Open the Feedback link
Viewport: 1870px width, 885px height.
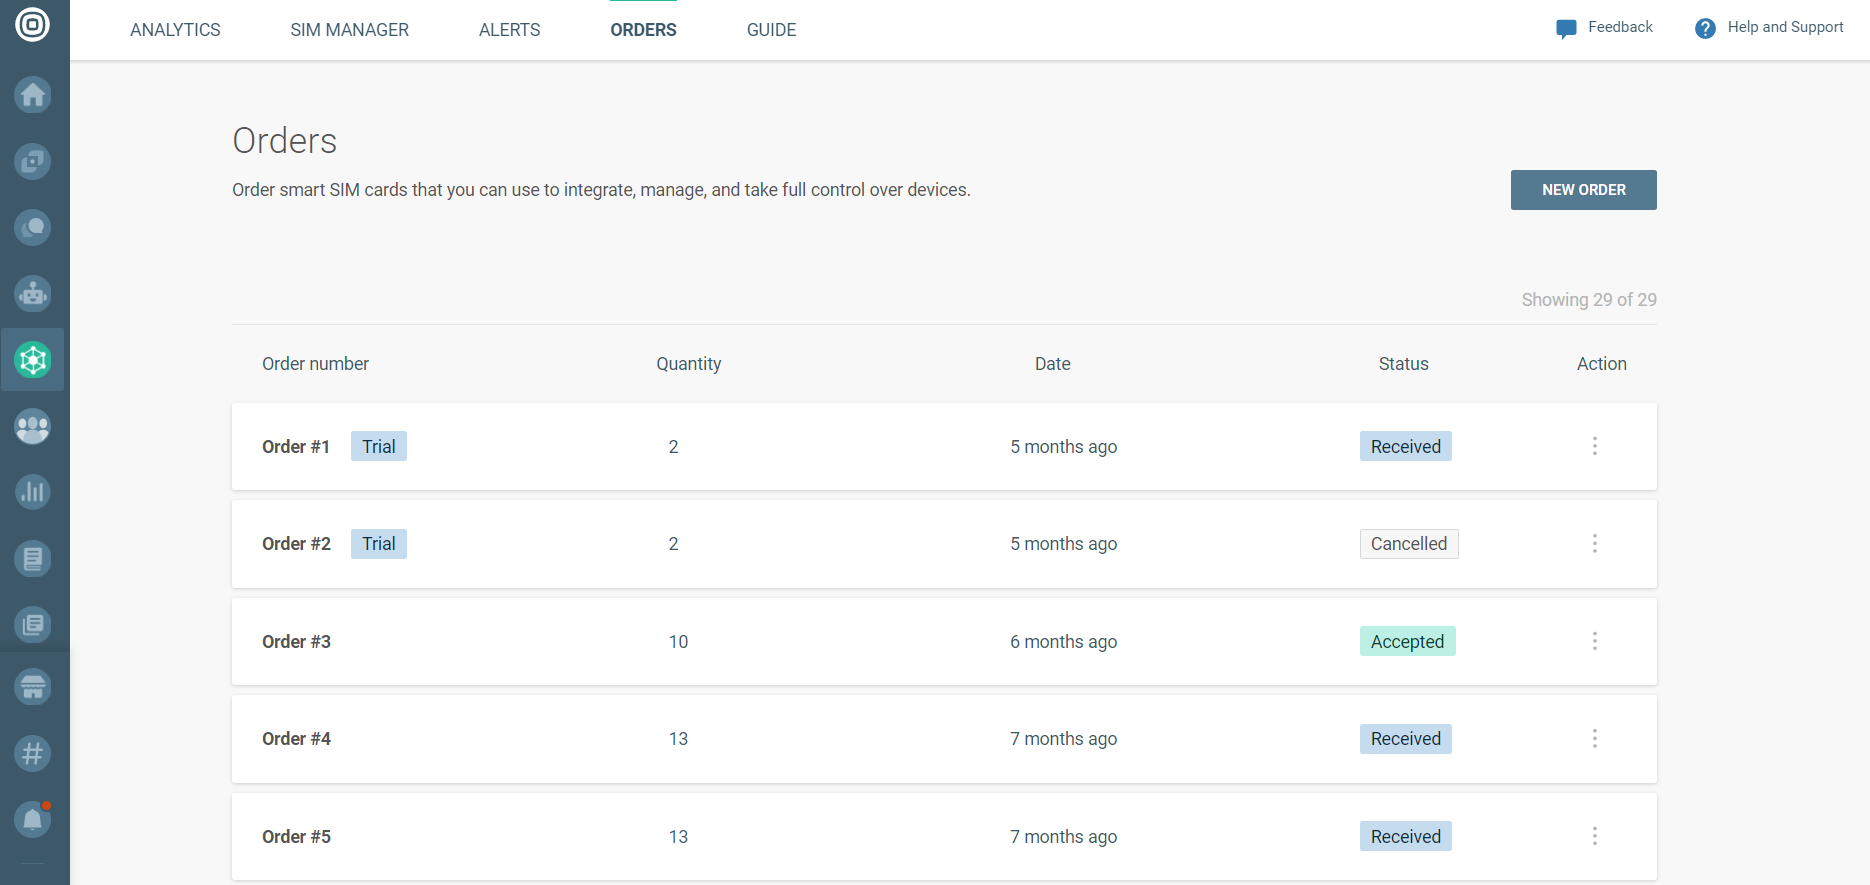pyautogui.click(x=1605, y=28)
